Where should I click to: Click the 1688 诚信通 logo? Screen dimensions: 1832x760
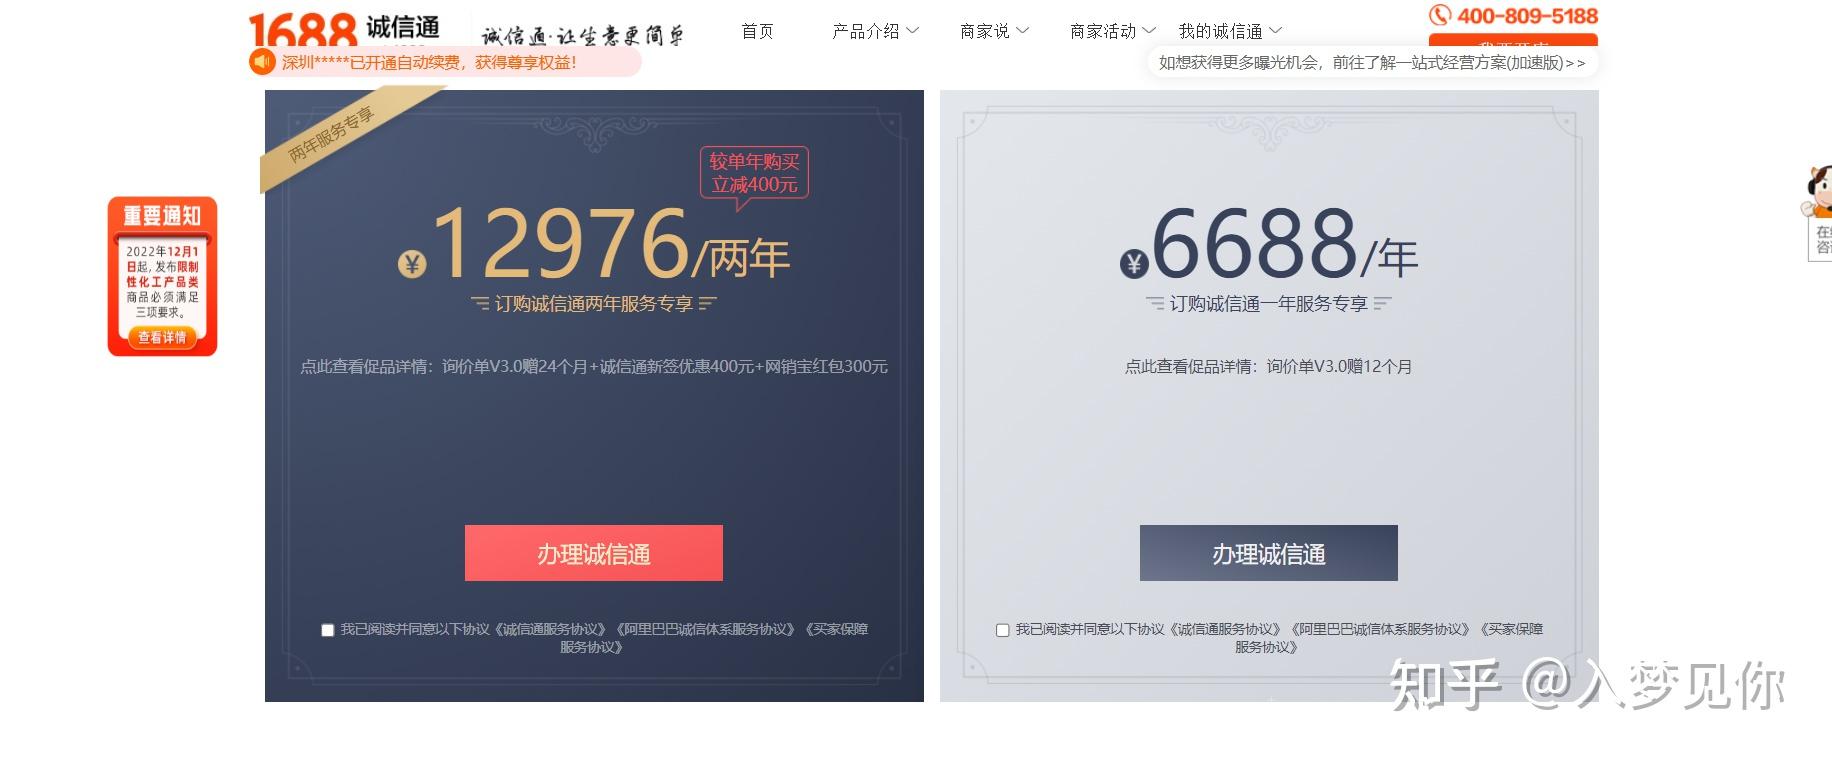(344, 30)
